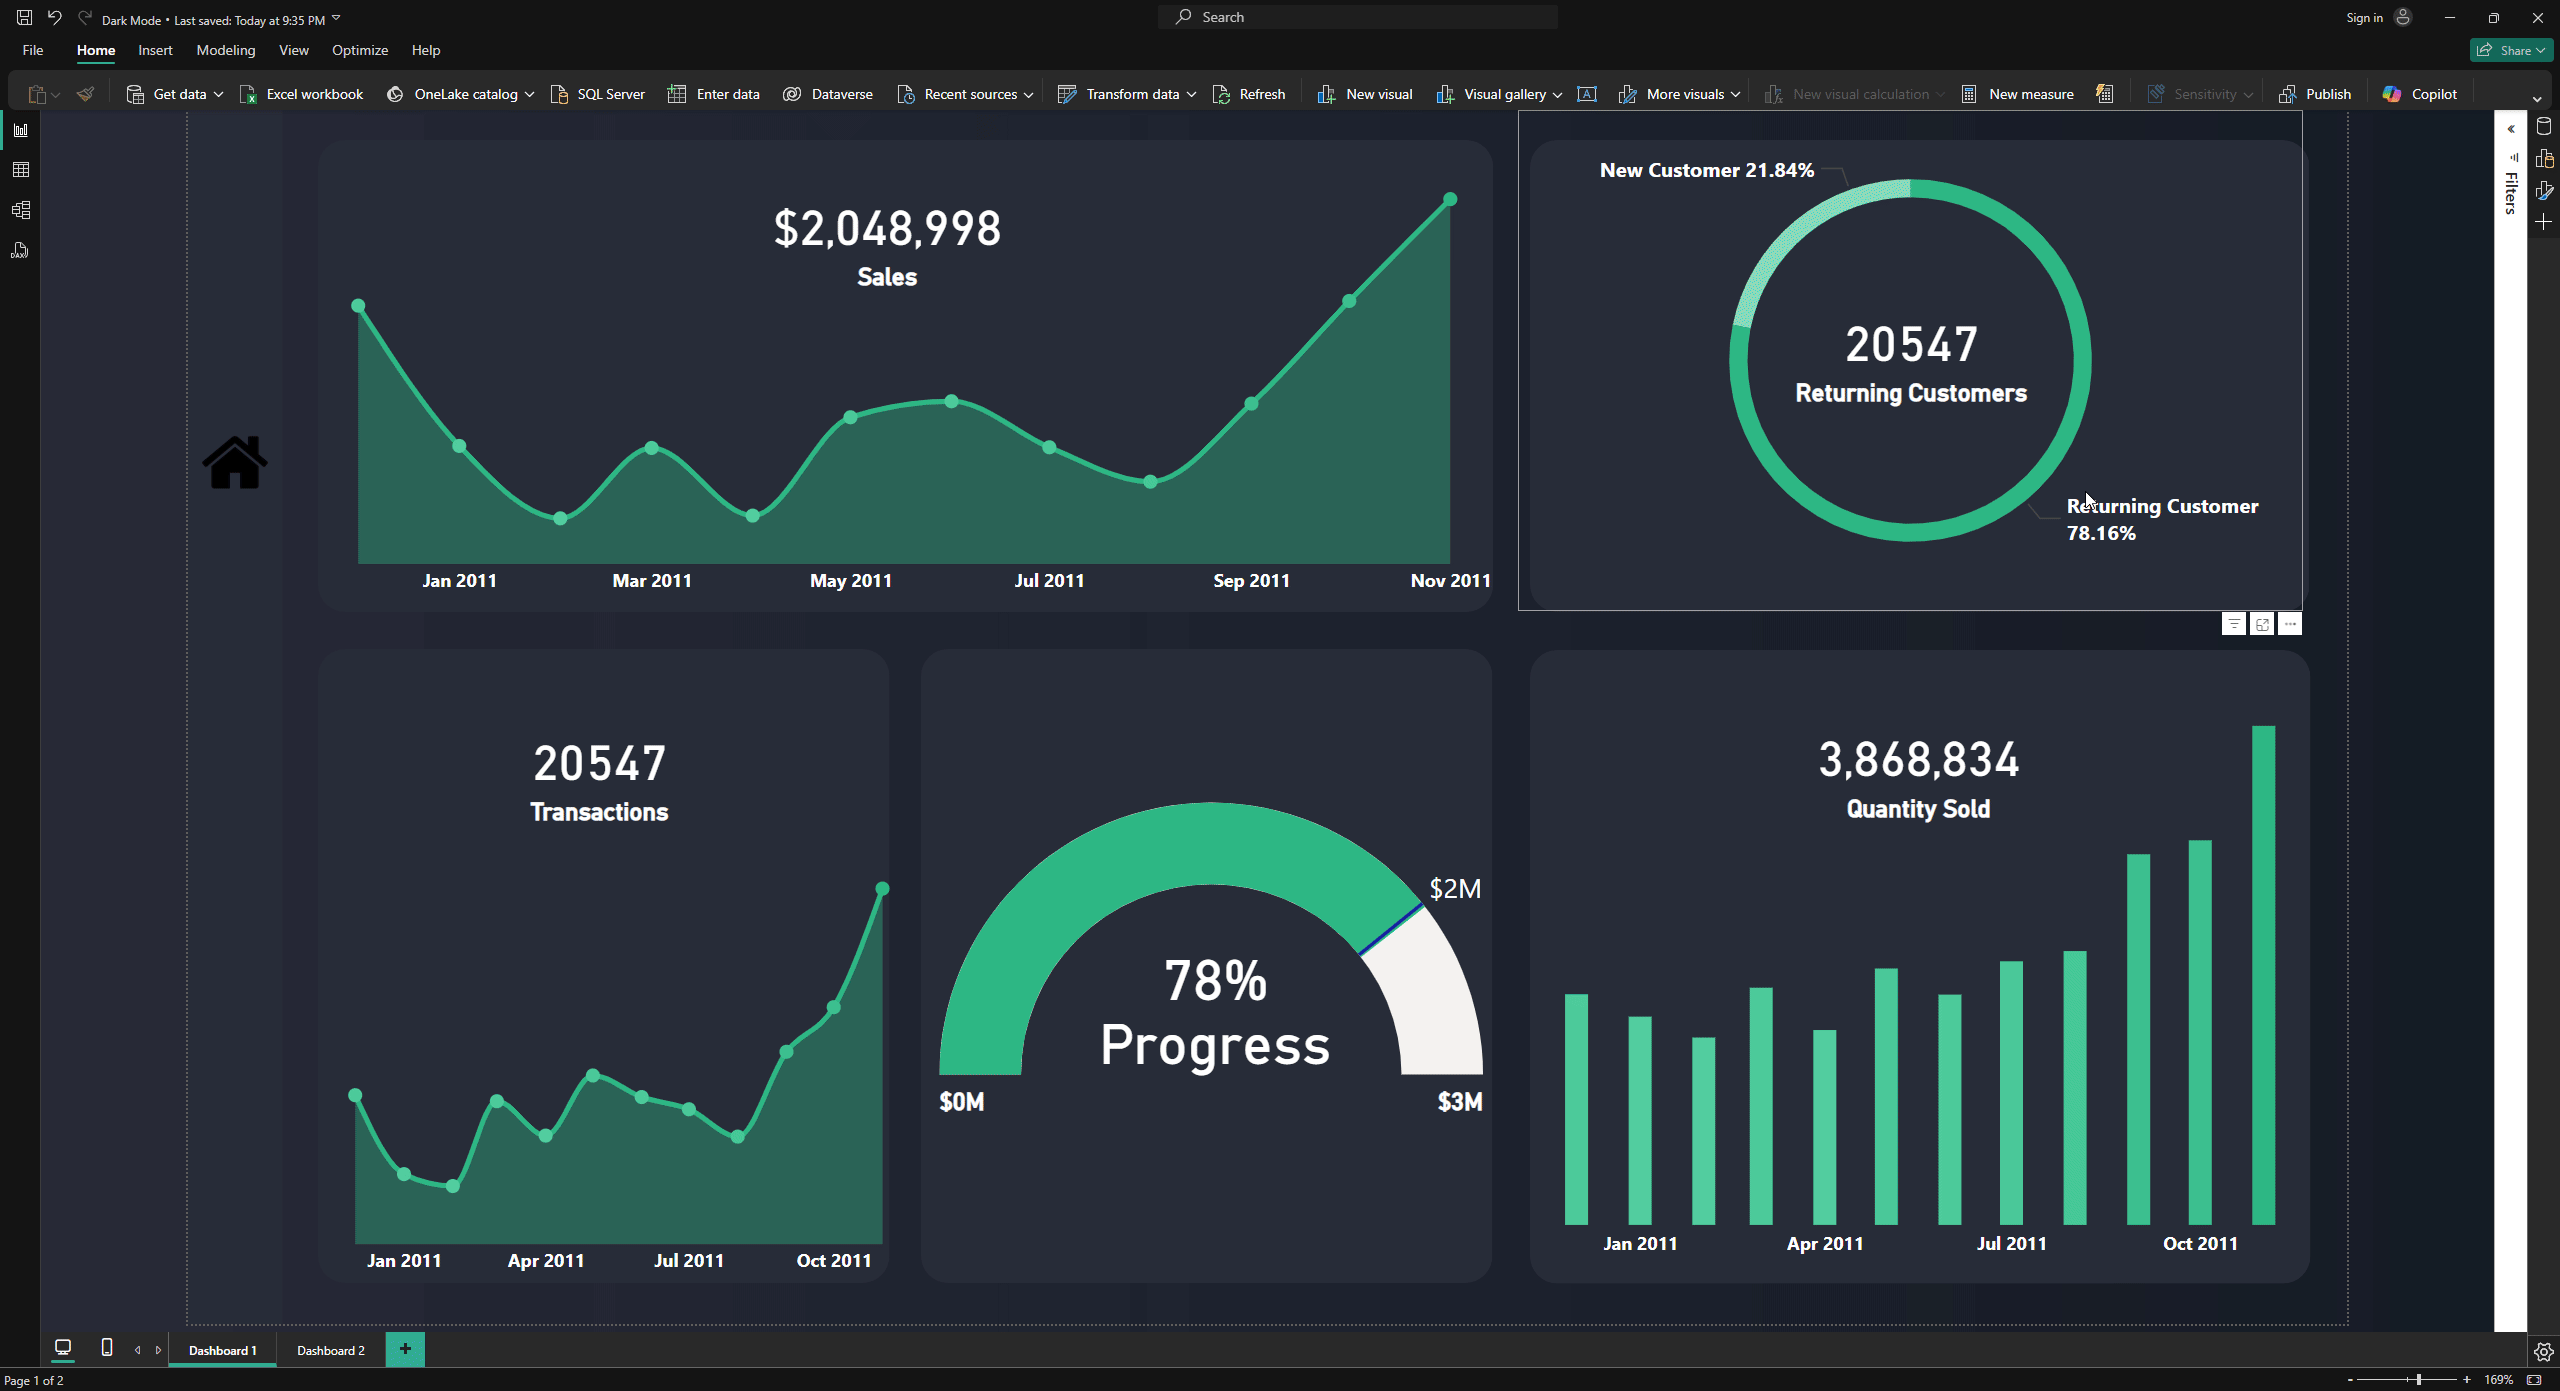Screen dimensions: 2560x1391
Task: Add a new visual using the plus icon
Action: coord(2545,222)
